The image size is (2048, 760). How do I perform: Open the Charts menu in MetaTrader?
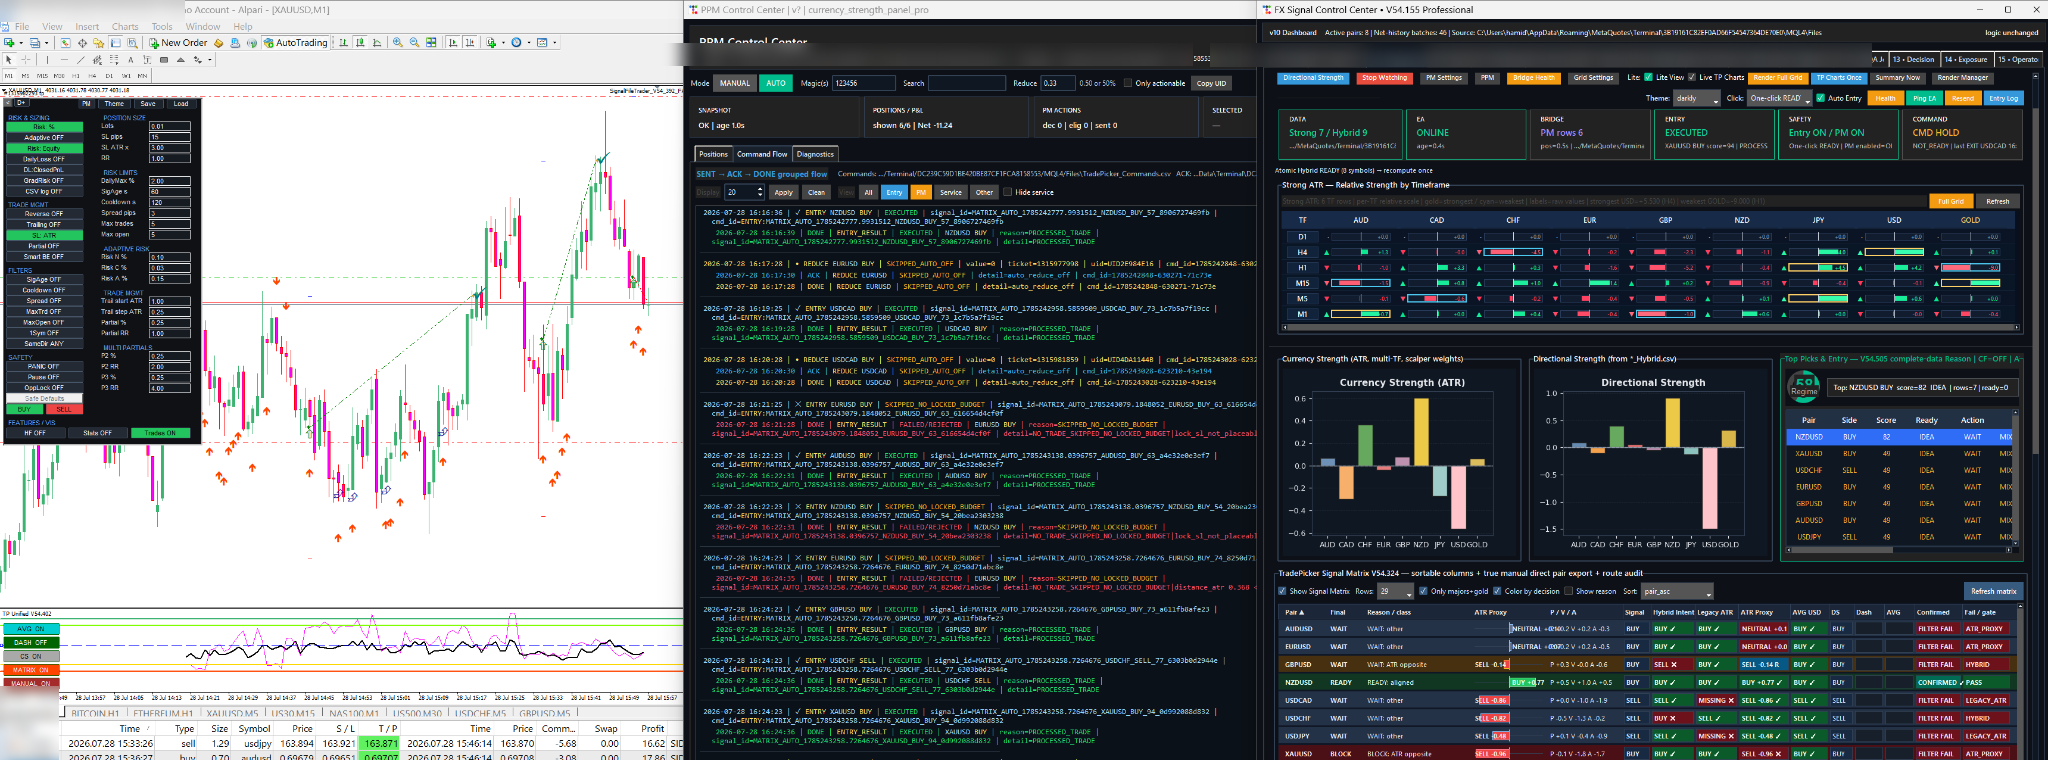125,27
